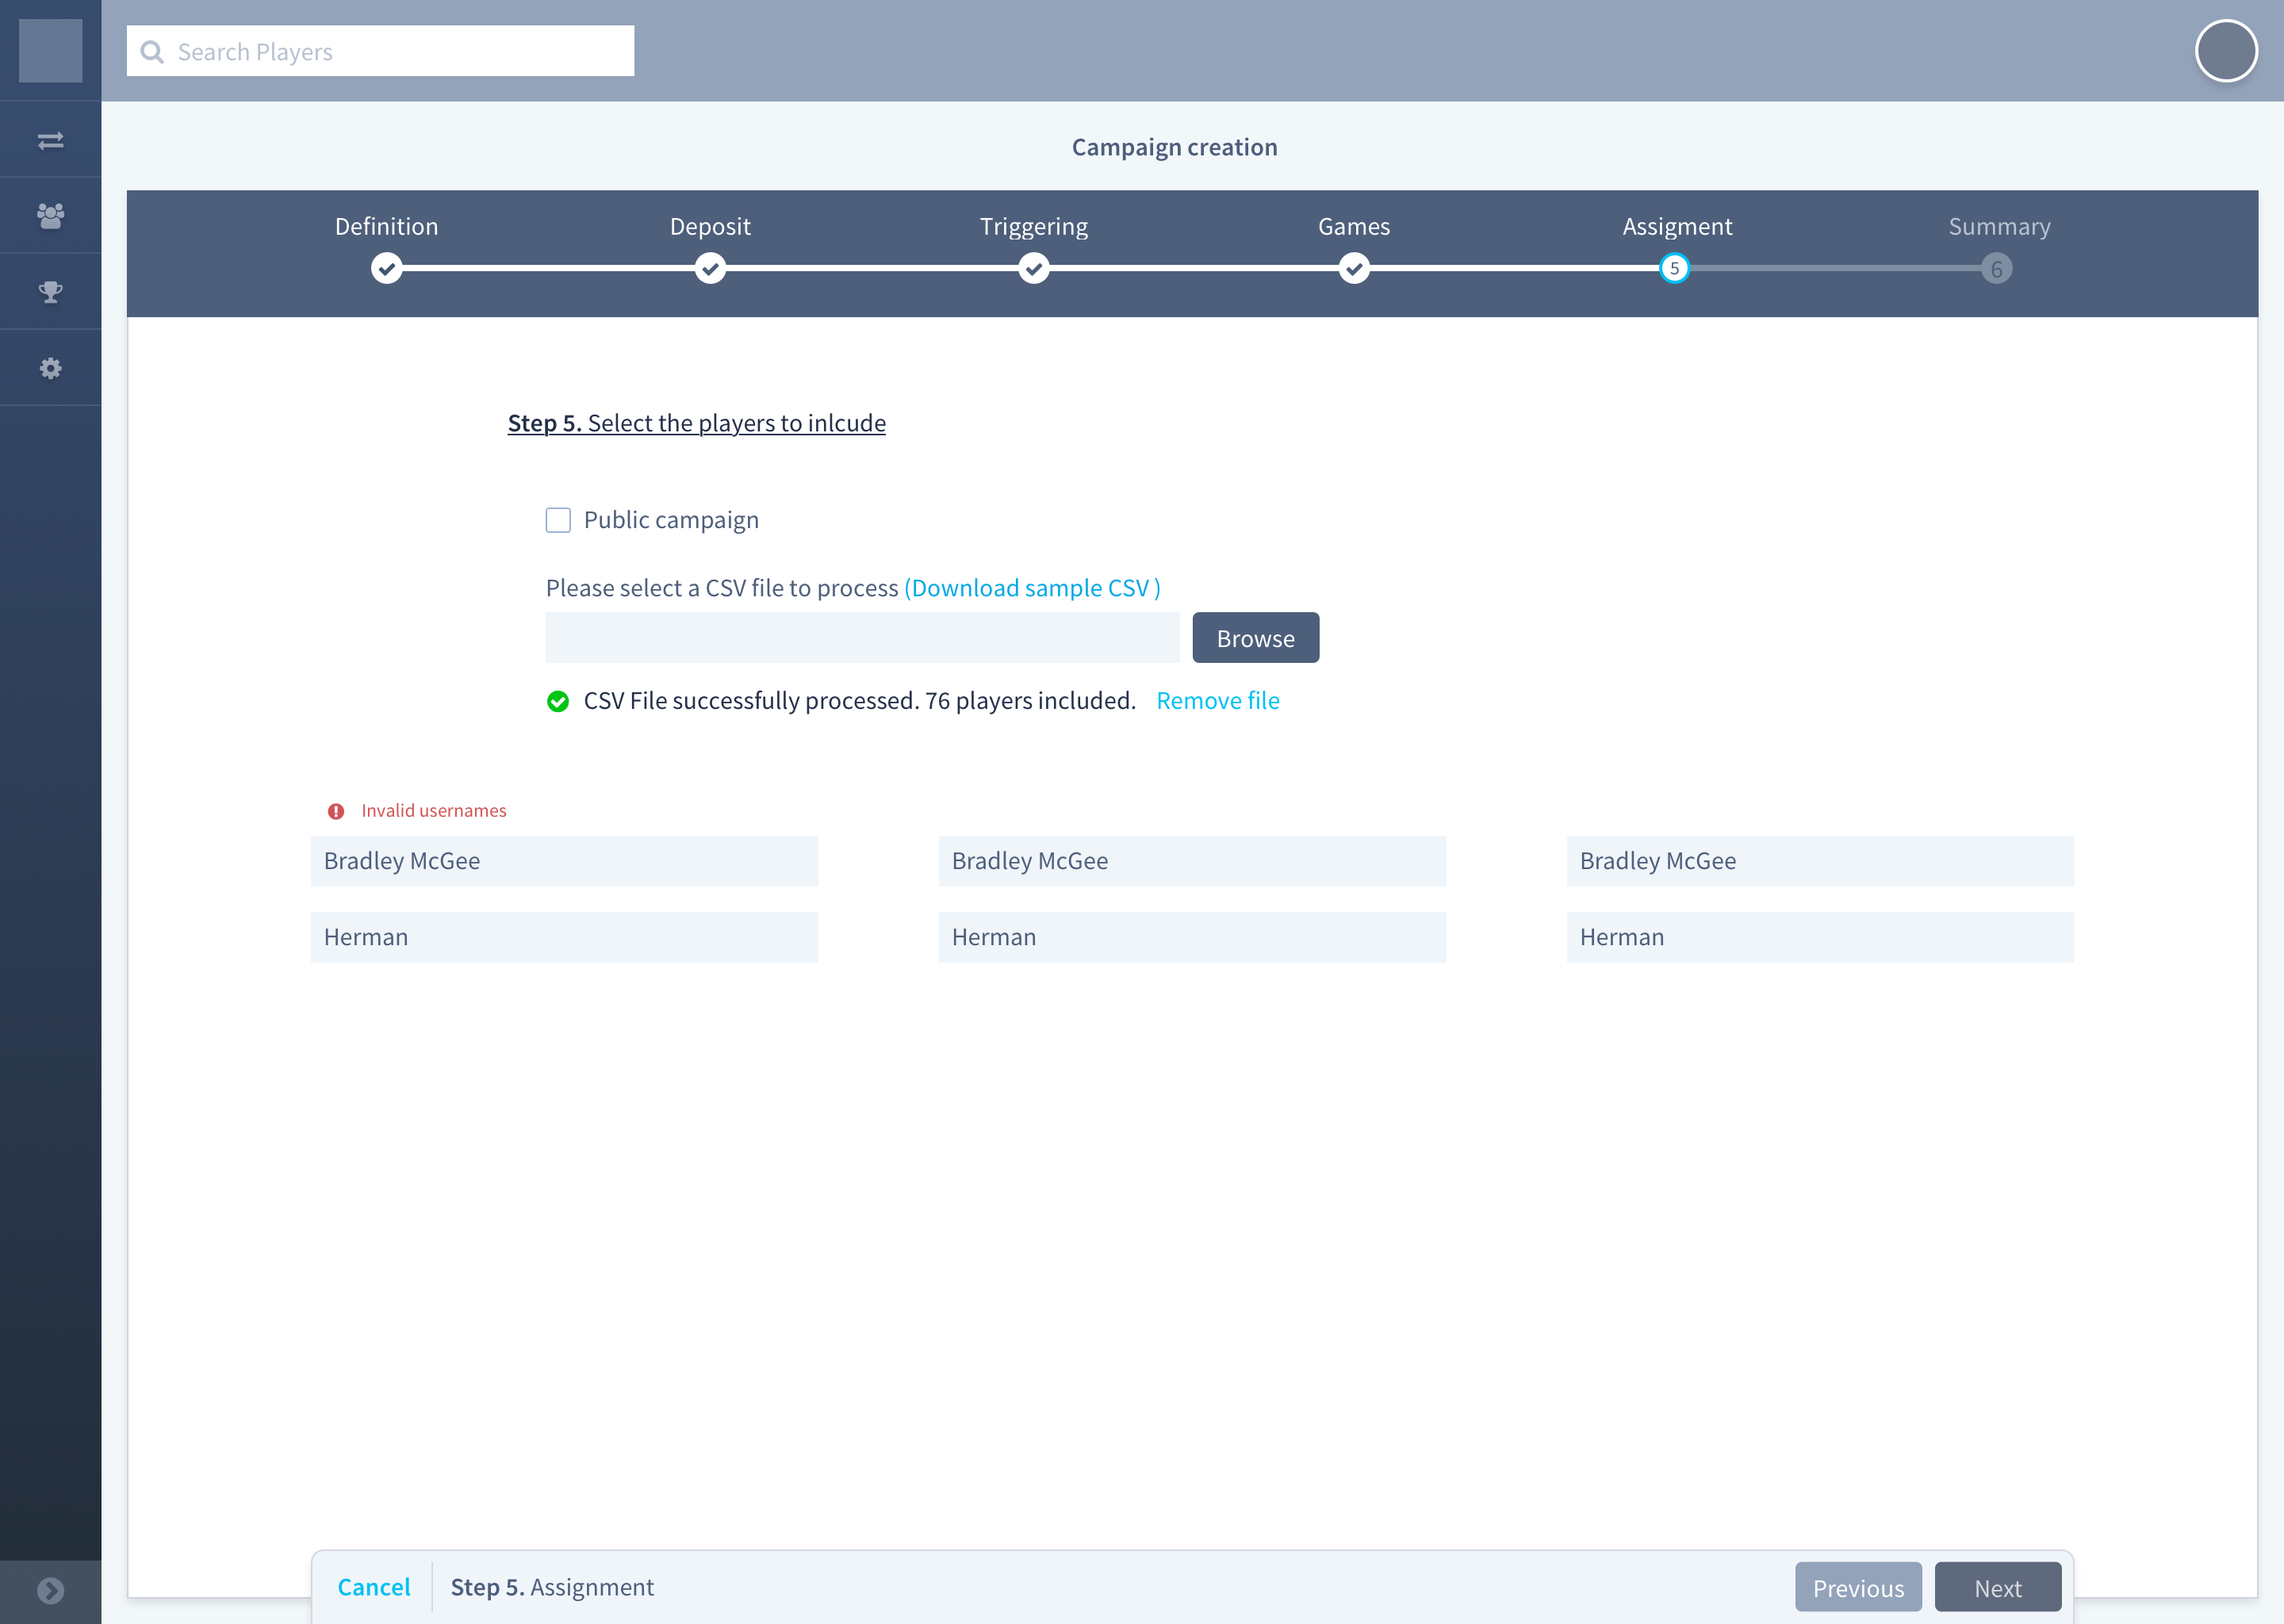Jump to Triggering step checkmark
This screenshot has height=1624, width=2284.
tap(1033, 268)
